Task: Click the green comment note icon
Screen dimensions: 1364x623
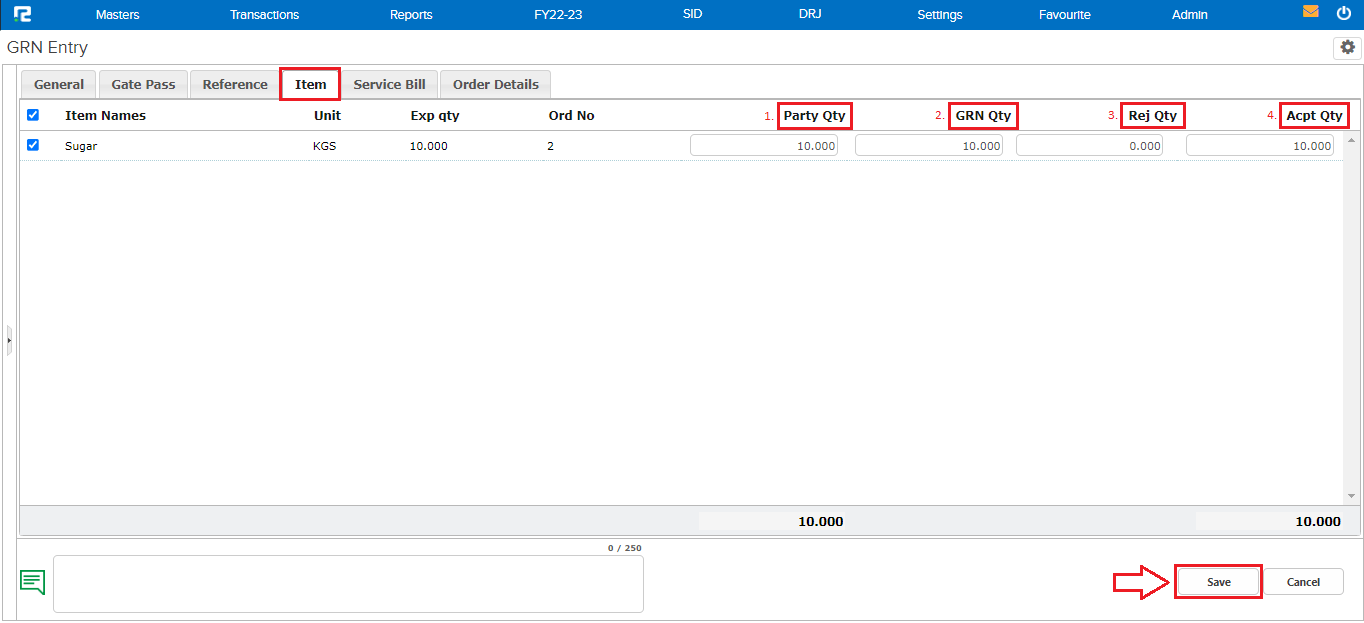Action: click(33, 582)
